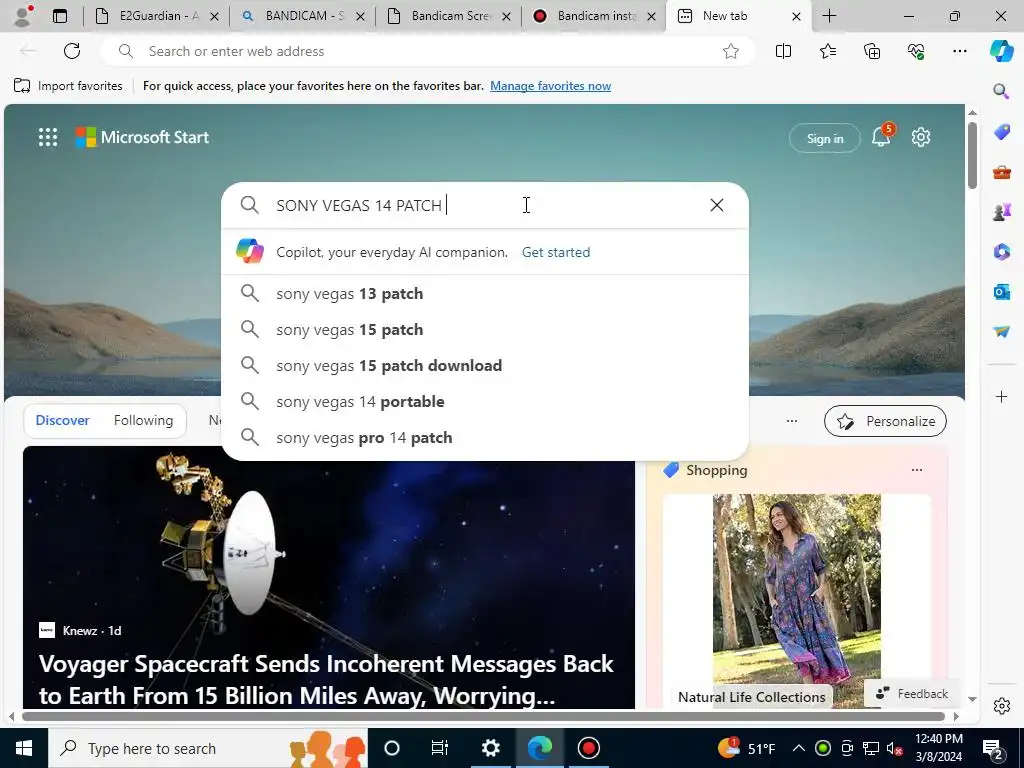Click taskbar Type here to search box
The width and height of the screenshot is (1024, 768).
208,748
